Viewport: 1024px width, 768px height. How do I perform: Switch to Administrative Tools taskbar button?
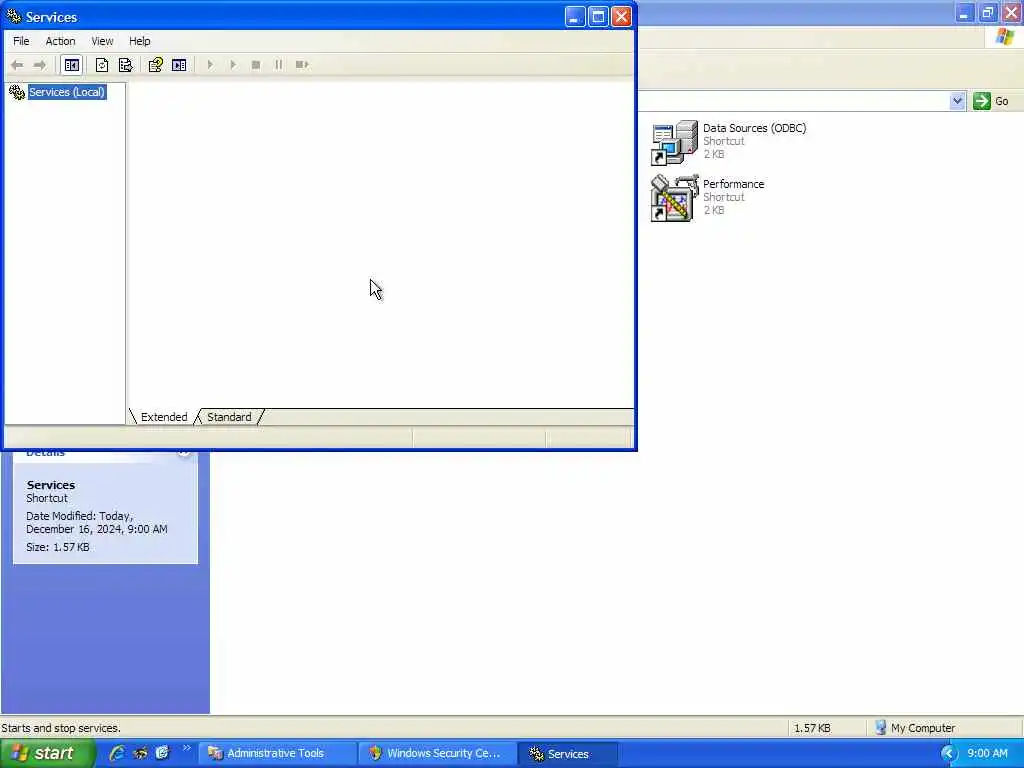pyautogui.click(x=276, y=753)
